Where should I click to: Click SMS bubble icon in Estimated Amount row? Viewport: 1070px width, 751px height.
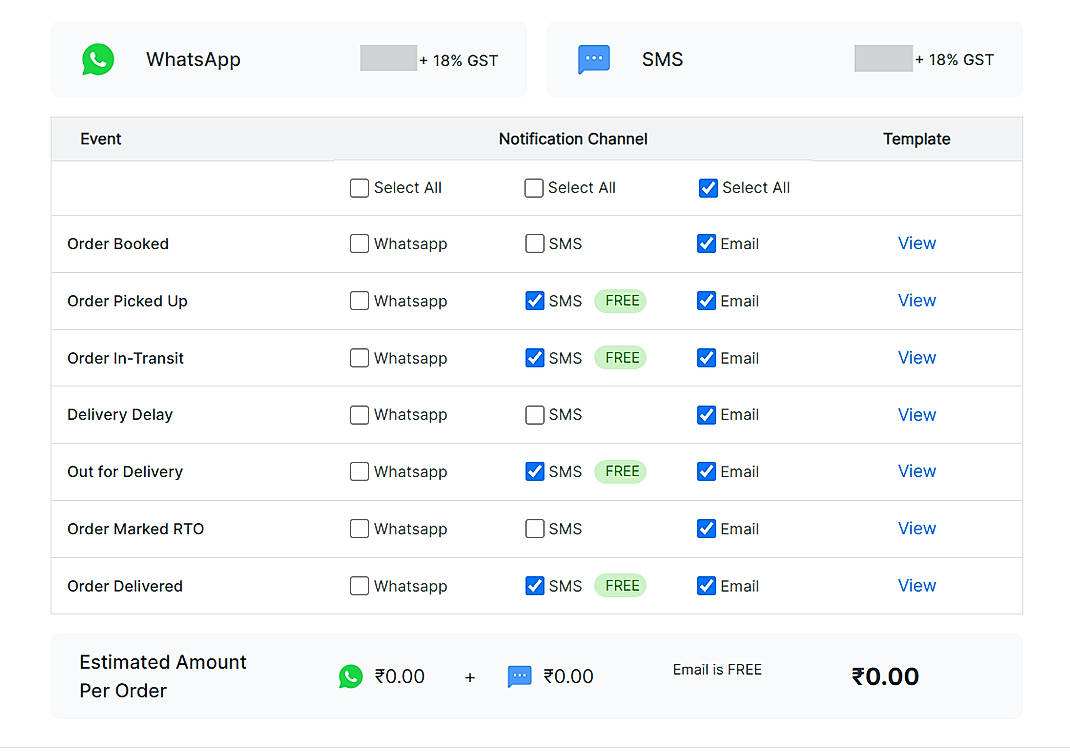(519, 677)
